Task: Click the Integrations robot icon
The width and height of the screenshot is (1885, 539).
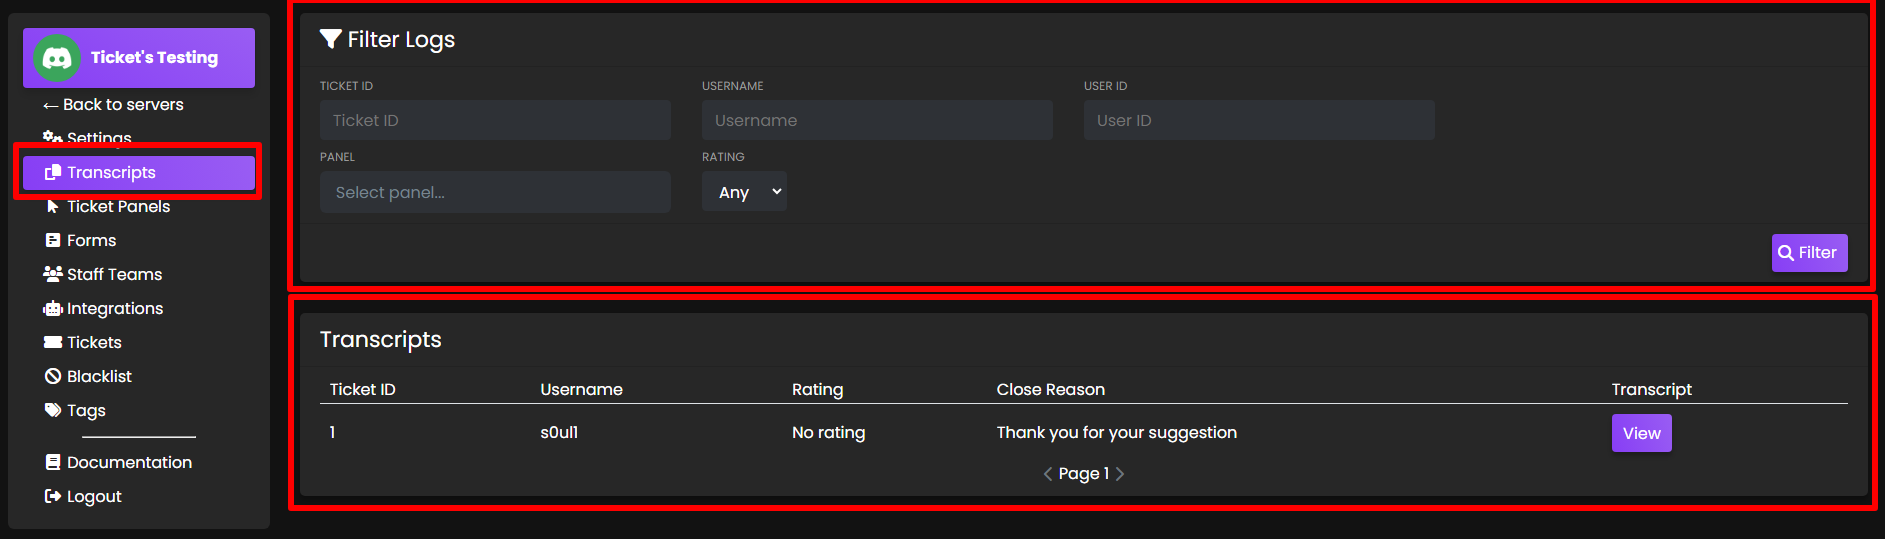Action: pyautogui.click(x=53, y=309)
